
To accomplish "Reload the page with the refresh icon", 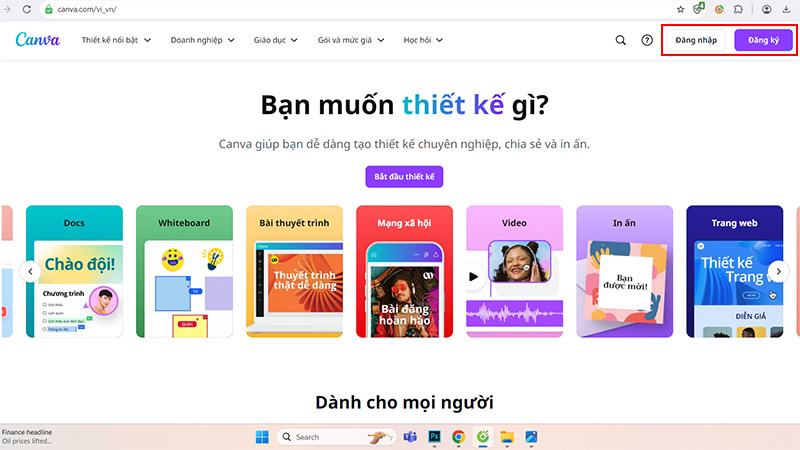I will pyautogui.click(x=27, y=9).
